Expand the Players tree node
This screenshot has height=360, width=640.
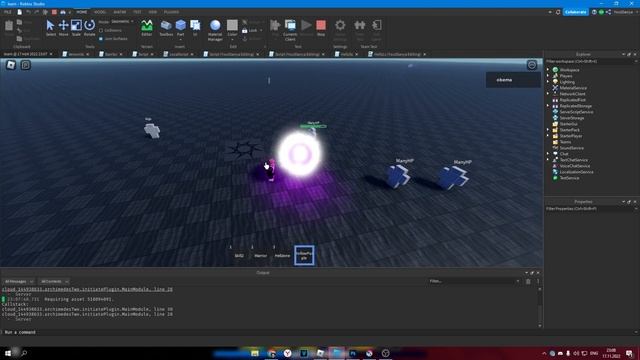[x=548, y=76]
